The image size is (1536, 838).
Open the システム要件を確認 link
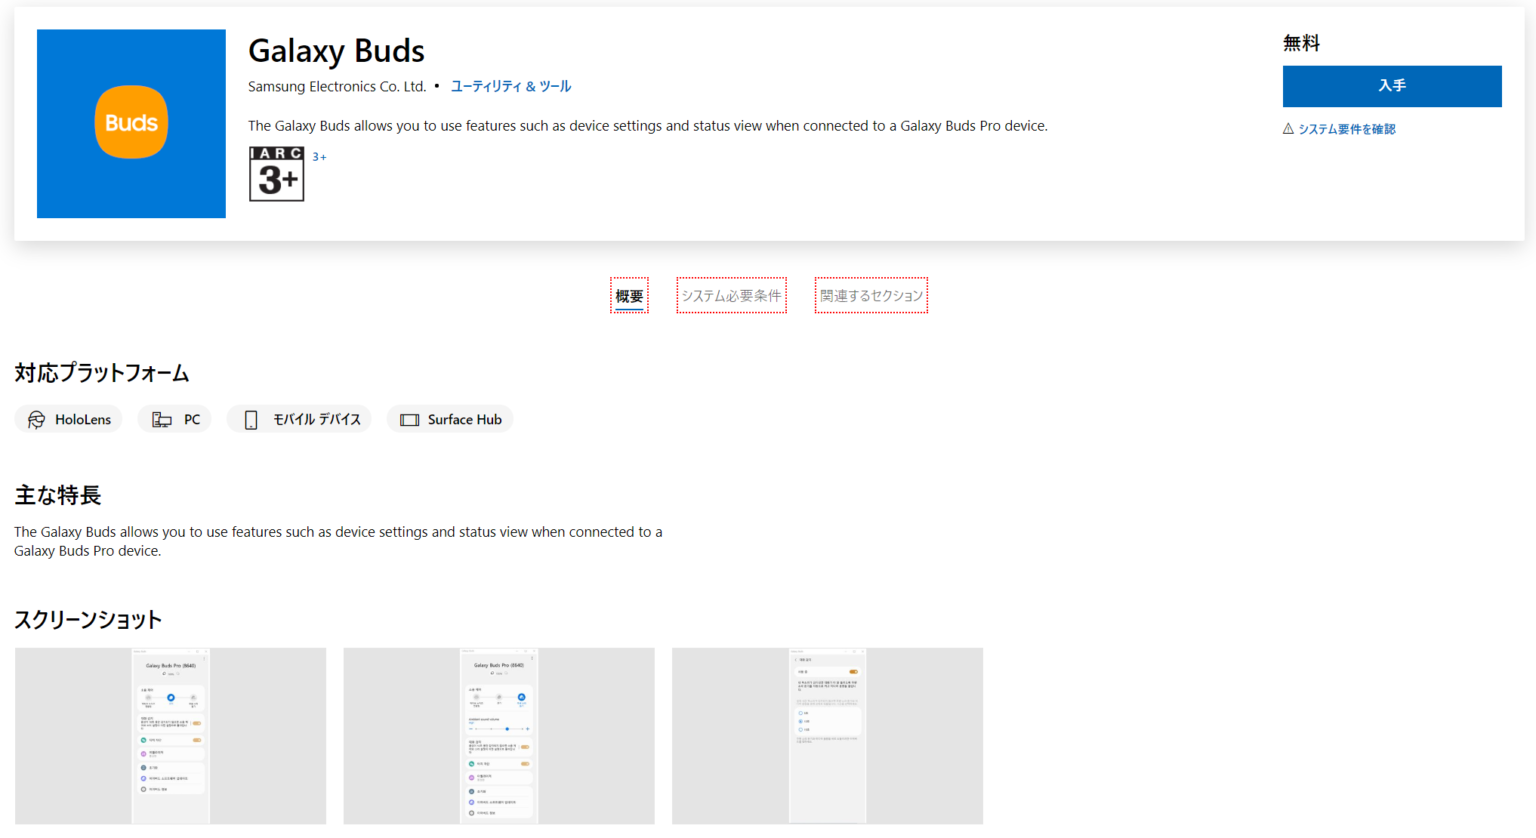pos(1347,129)
